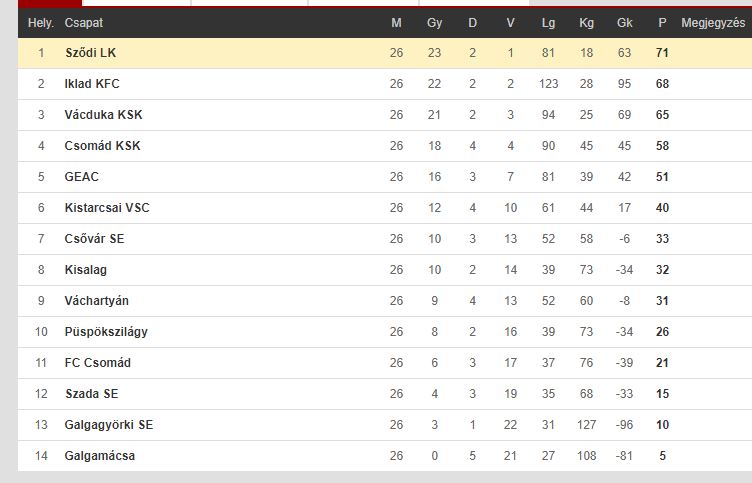Click the Csapat column header
The image size is (752, 483).
pos(83,23)
